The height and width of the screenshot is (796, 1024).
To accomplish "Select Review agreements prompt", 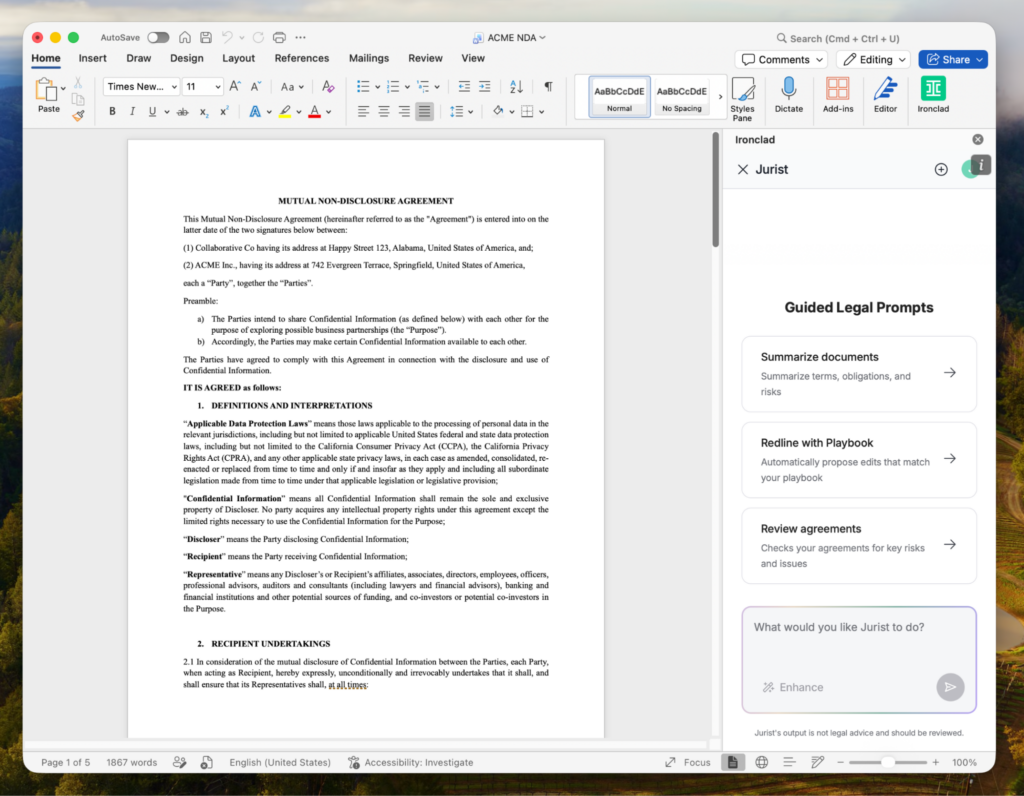I will [859, 546].
